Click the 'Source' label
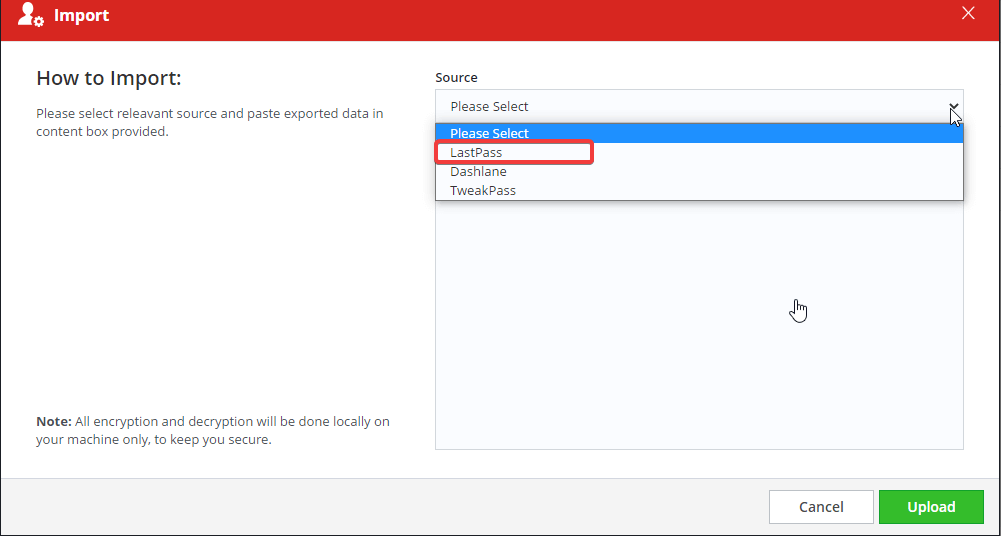1003x536 pixels. coord(456,77)
